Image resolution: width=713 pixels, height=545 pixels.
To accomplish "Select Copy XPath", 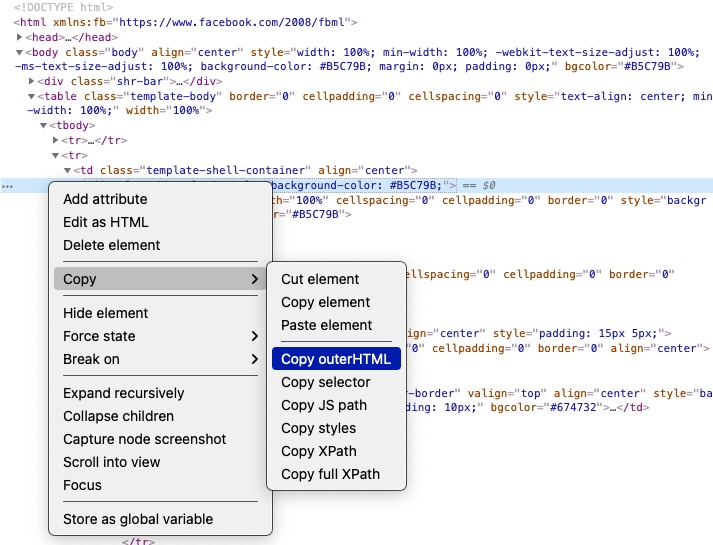I will click(336, 451).
